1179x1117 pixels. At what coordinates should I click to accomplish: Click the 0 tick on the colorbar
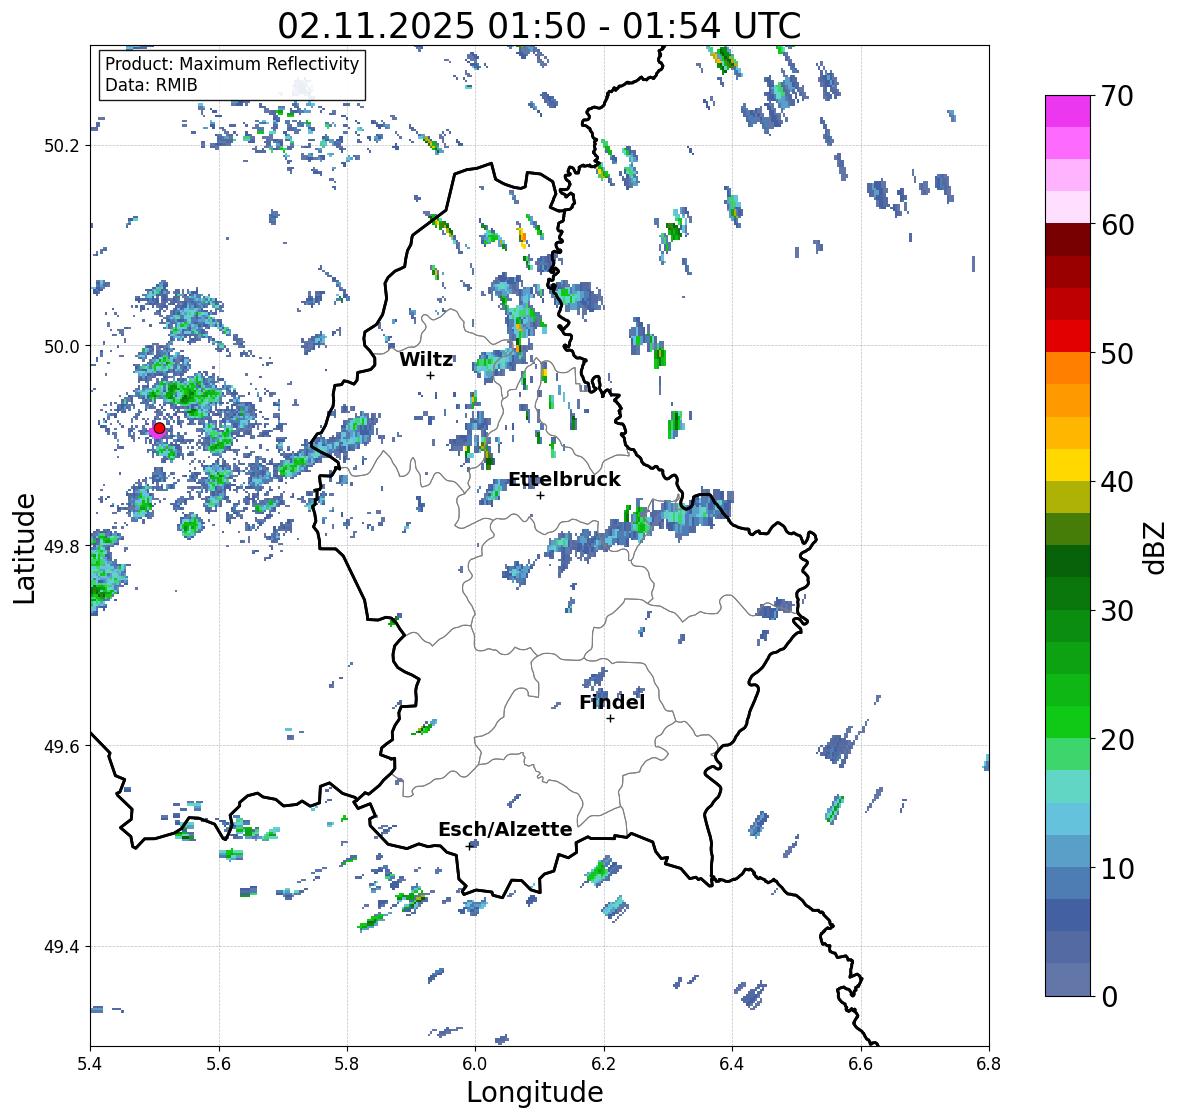tap(1109, 997)
